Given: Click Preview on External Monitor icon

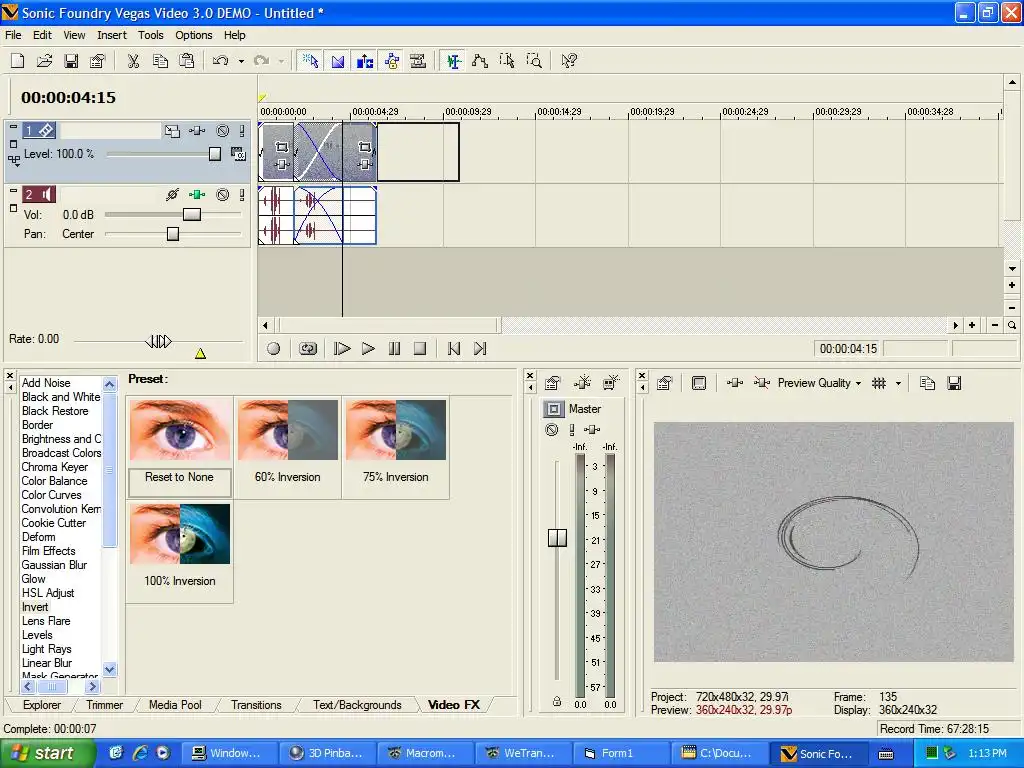Looking at the screenshot, I should point(699,383).
